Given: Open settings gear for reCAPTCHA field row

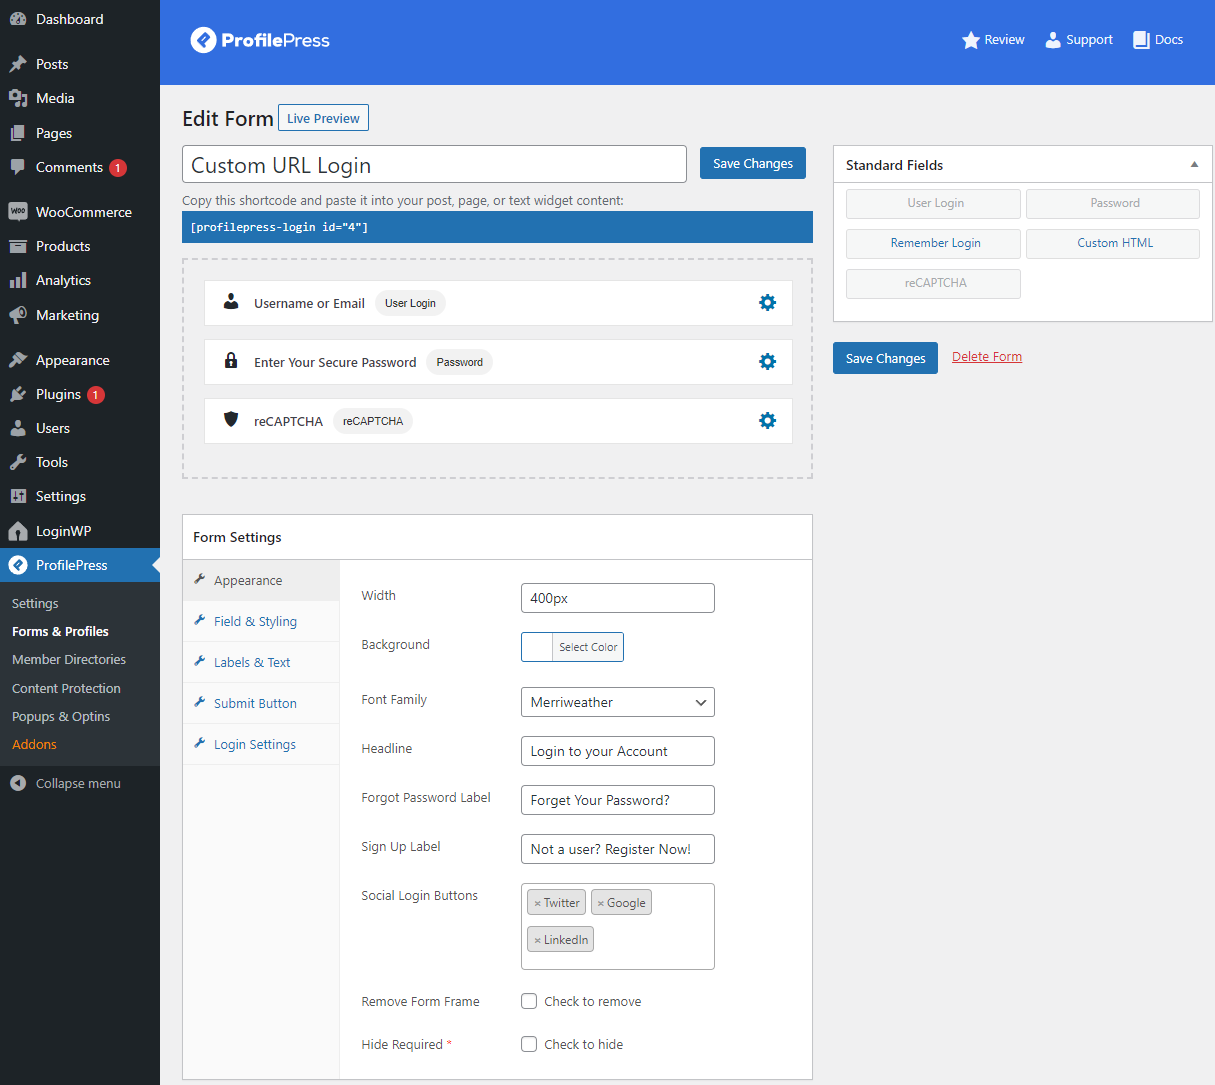Looking at the screenshot, I should coord(767,421).
